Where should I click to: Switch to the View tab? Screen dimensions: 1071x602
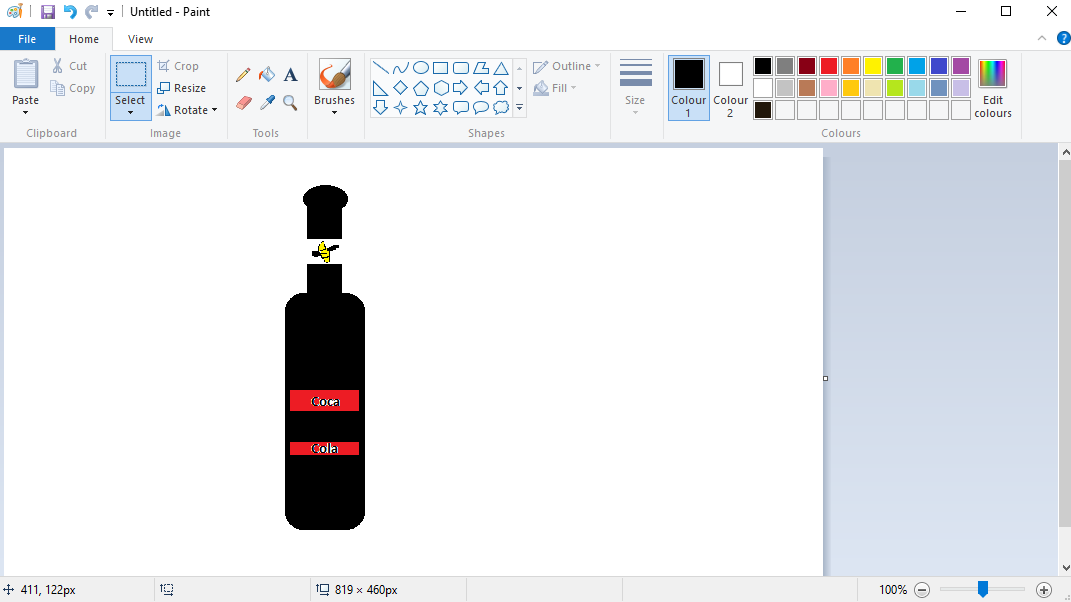pos(141,39)
